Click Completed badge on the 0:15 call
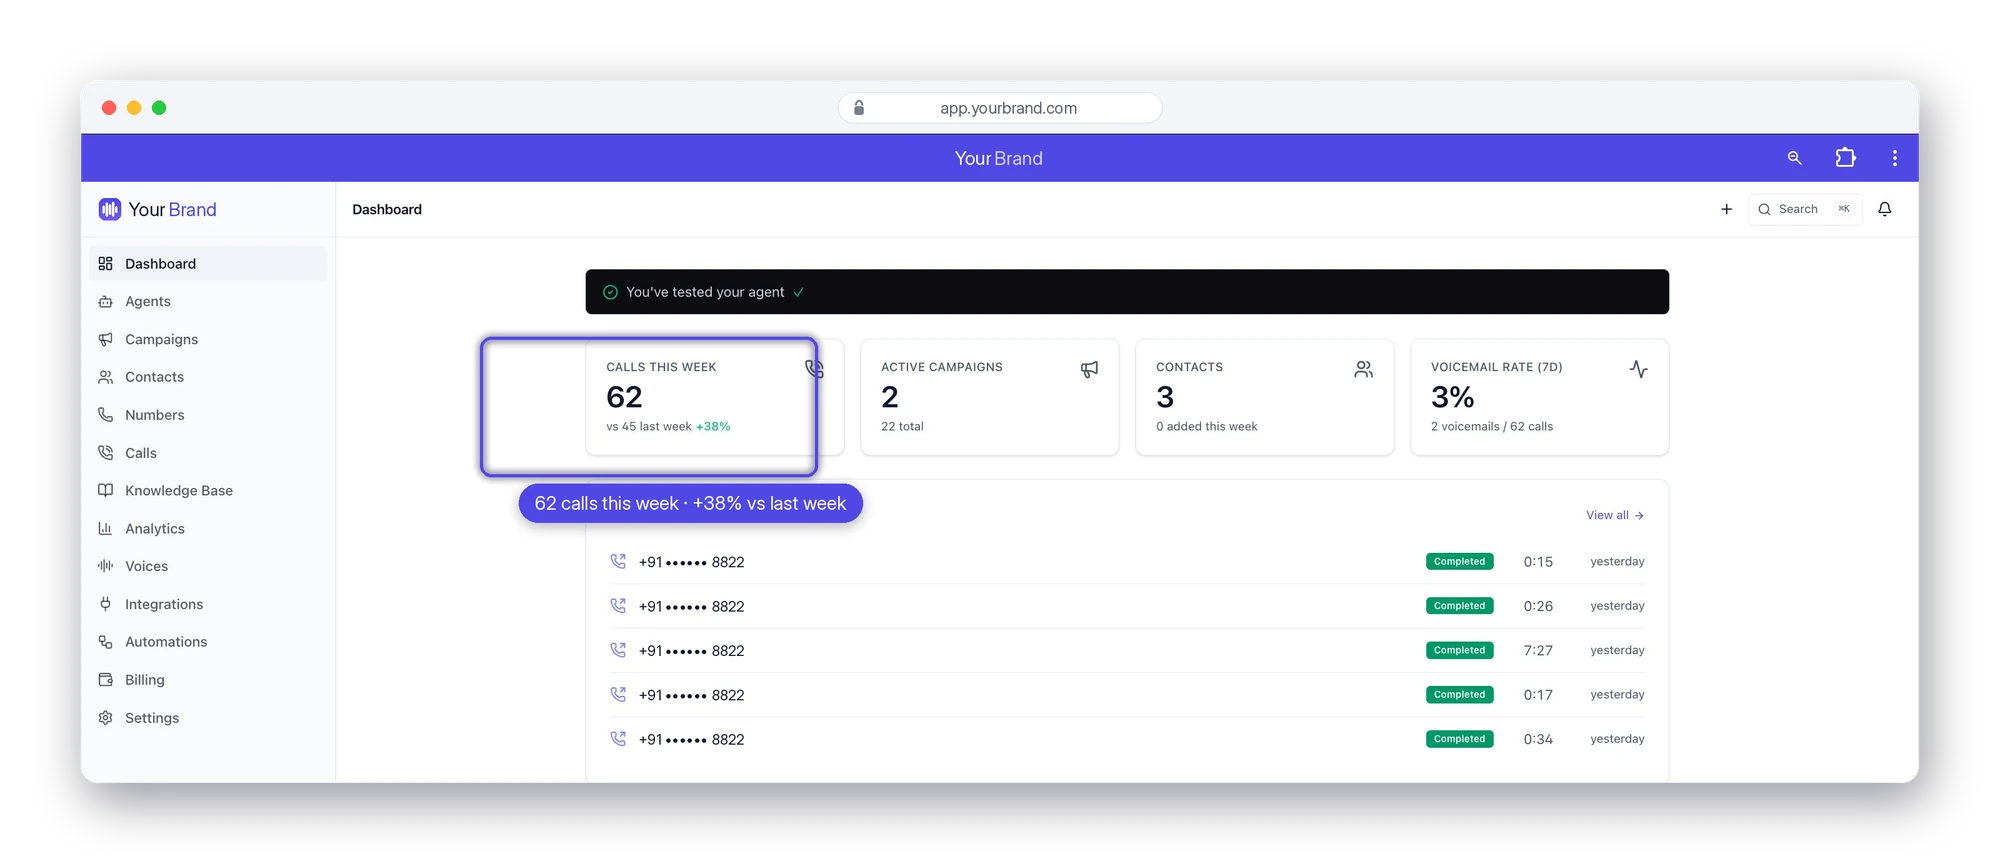This screenshot has width=2000, height=864. pyautogui.click(x=1460, y=562)
